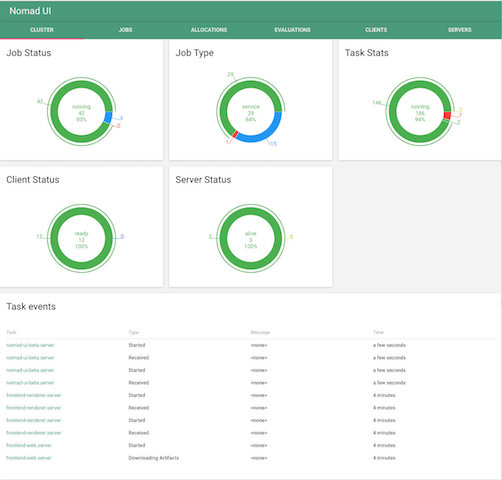
Task: Switch to the Servers tab
Action: (460, 30)
